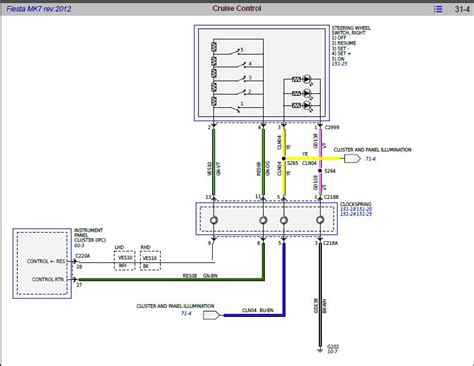The width and height of the screenshot is (474, 366).
Task: Click the 1) OFF legend entry
Action: click(x=339, y=38)
